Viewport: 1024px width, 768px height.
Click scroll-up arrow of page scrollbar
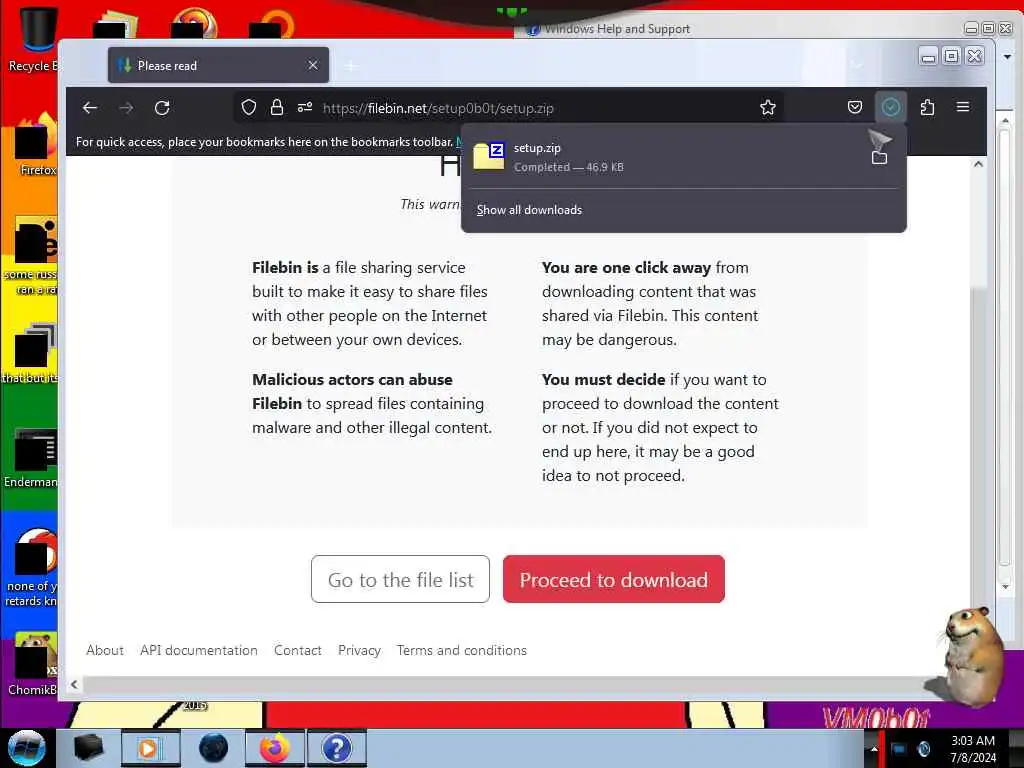click(978, 165)
